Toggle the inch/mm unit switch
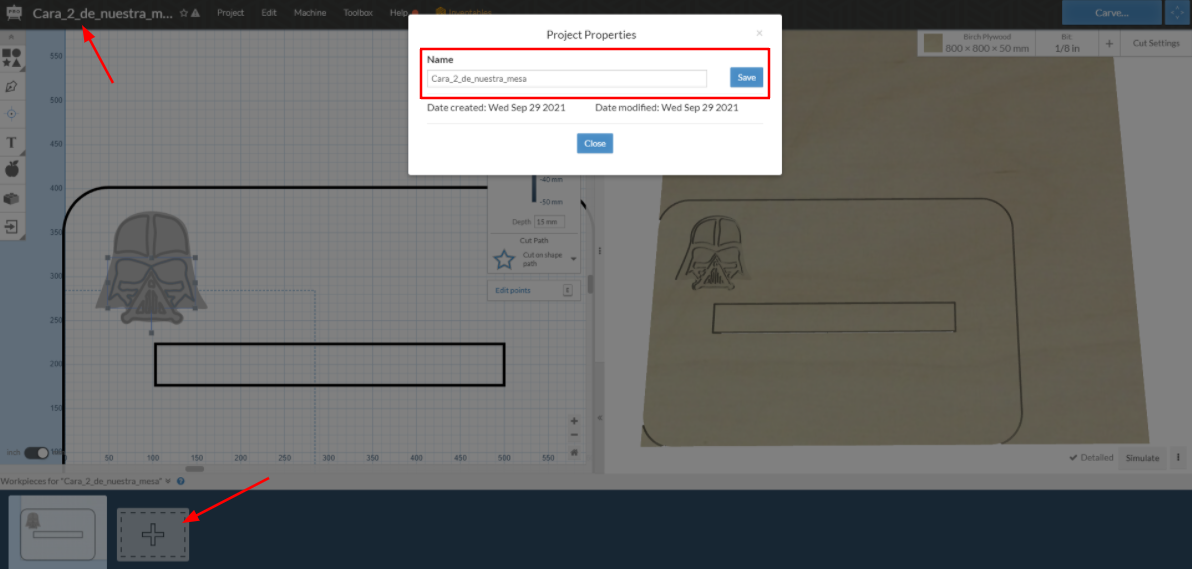Image resolution: width=1192 pixels, height=569 pixels. (36, 453)
